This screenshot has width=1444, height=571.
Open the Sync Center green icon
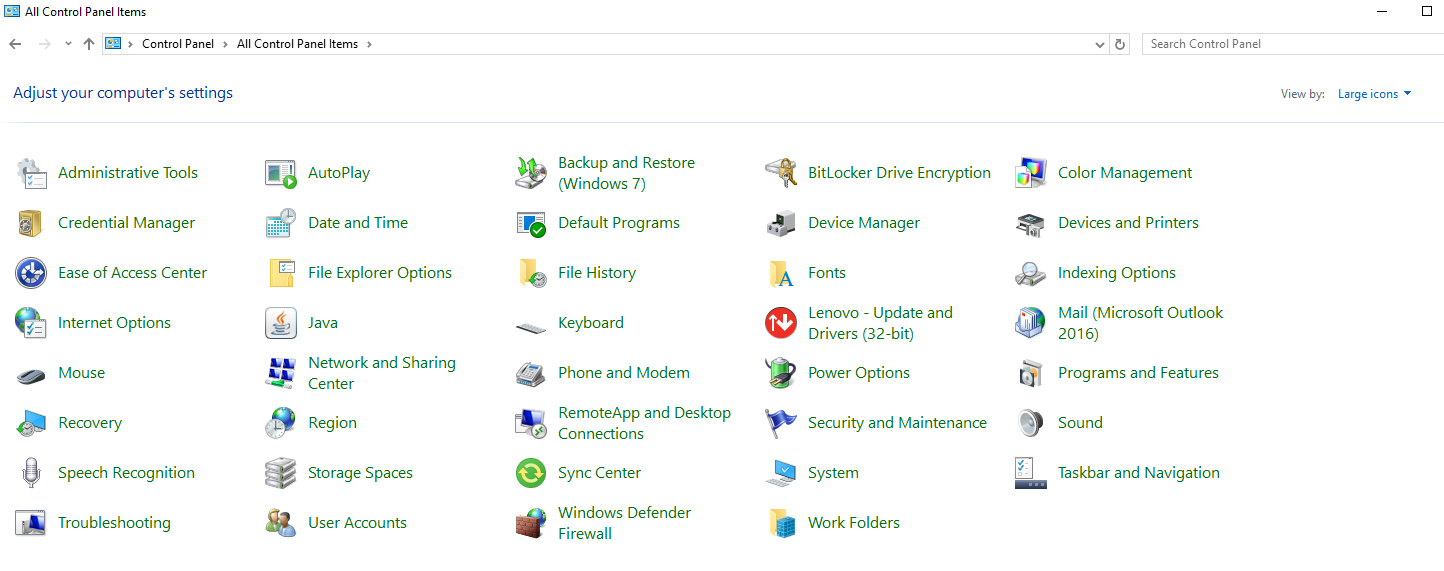[531, 473]
